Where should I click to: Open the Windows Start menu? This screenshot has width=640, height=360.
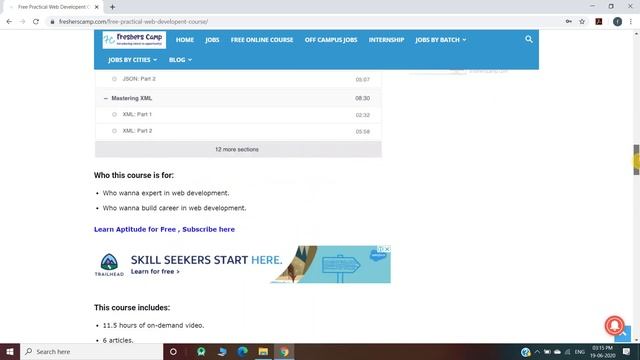tap(10, 351)
